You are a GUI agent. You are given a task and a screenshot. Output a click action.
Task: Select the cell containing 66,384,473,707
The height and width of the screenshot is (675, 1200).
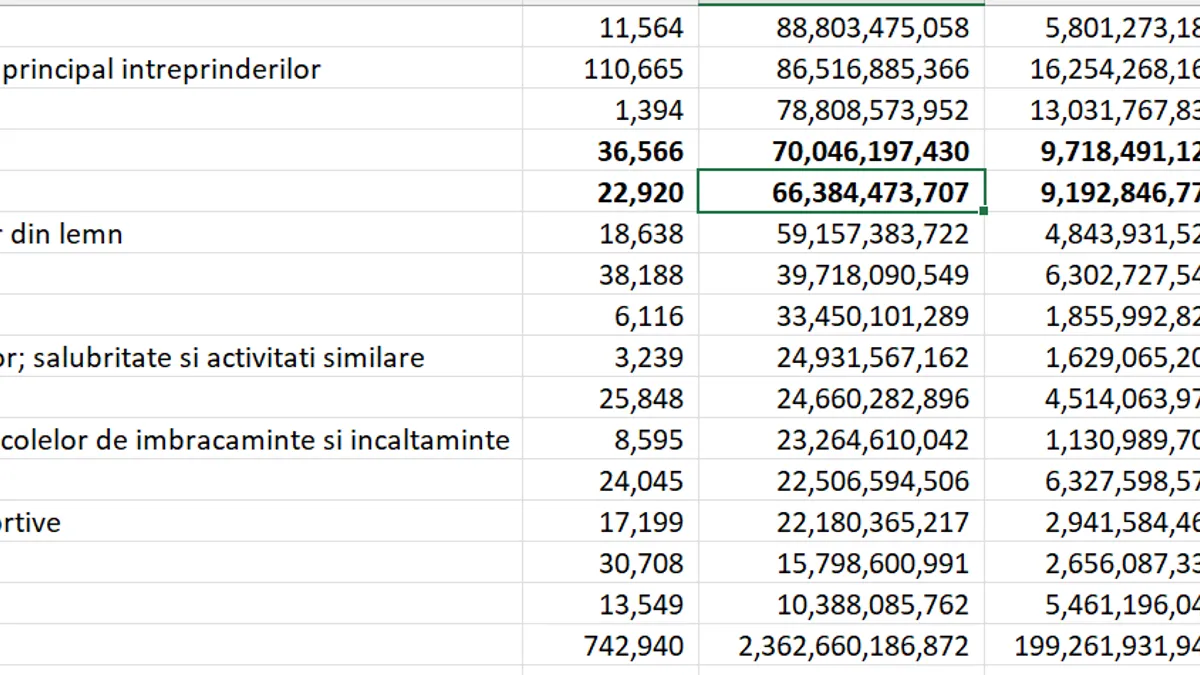[841, 192]
